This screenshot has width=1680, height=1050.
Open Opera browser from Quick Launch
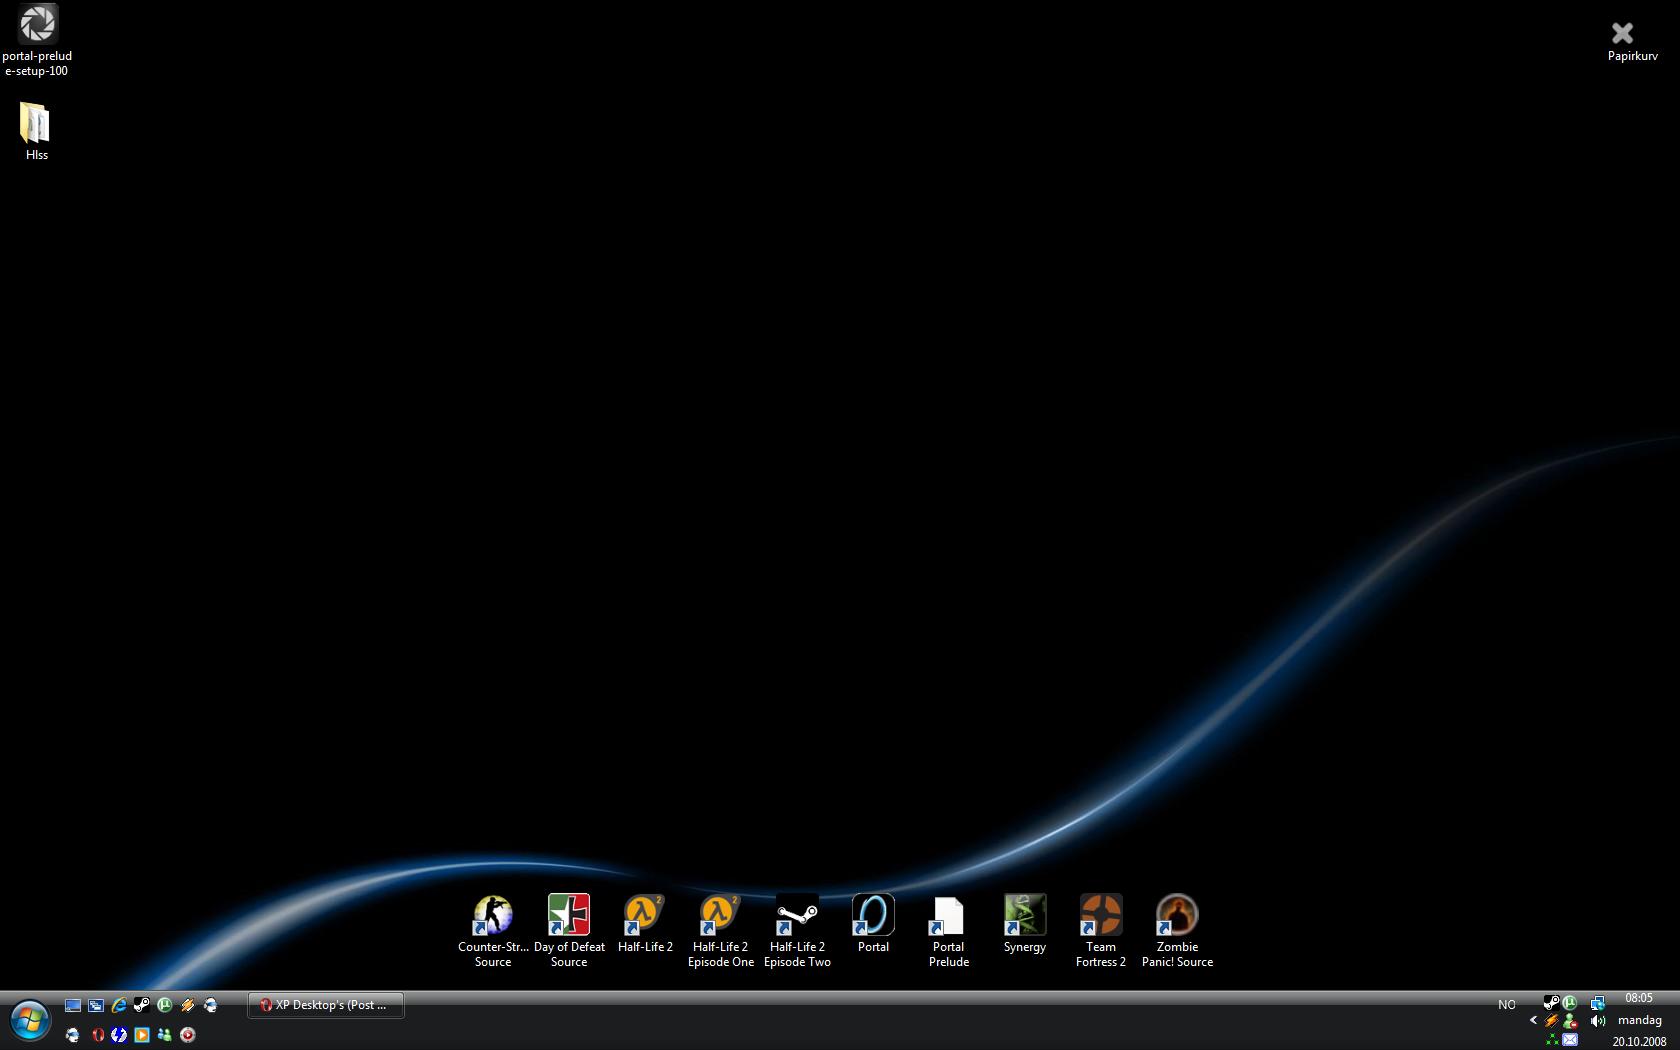pos(97,1035)
